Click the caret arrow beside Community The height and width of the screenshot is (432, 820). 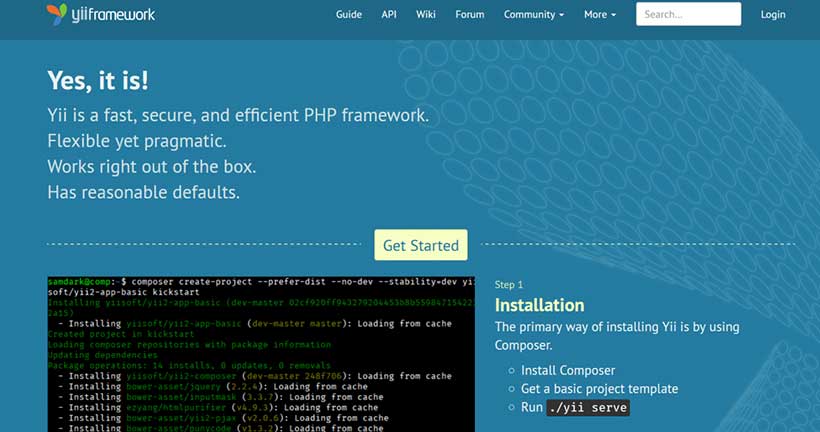pos(562,15)
